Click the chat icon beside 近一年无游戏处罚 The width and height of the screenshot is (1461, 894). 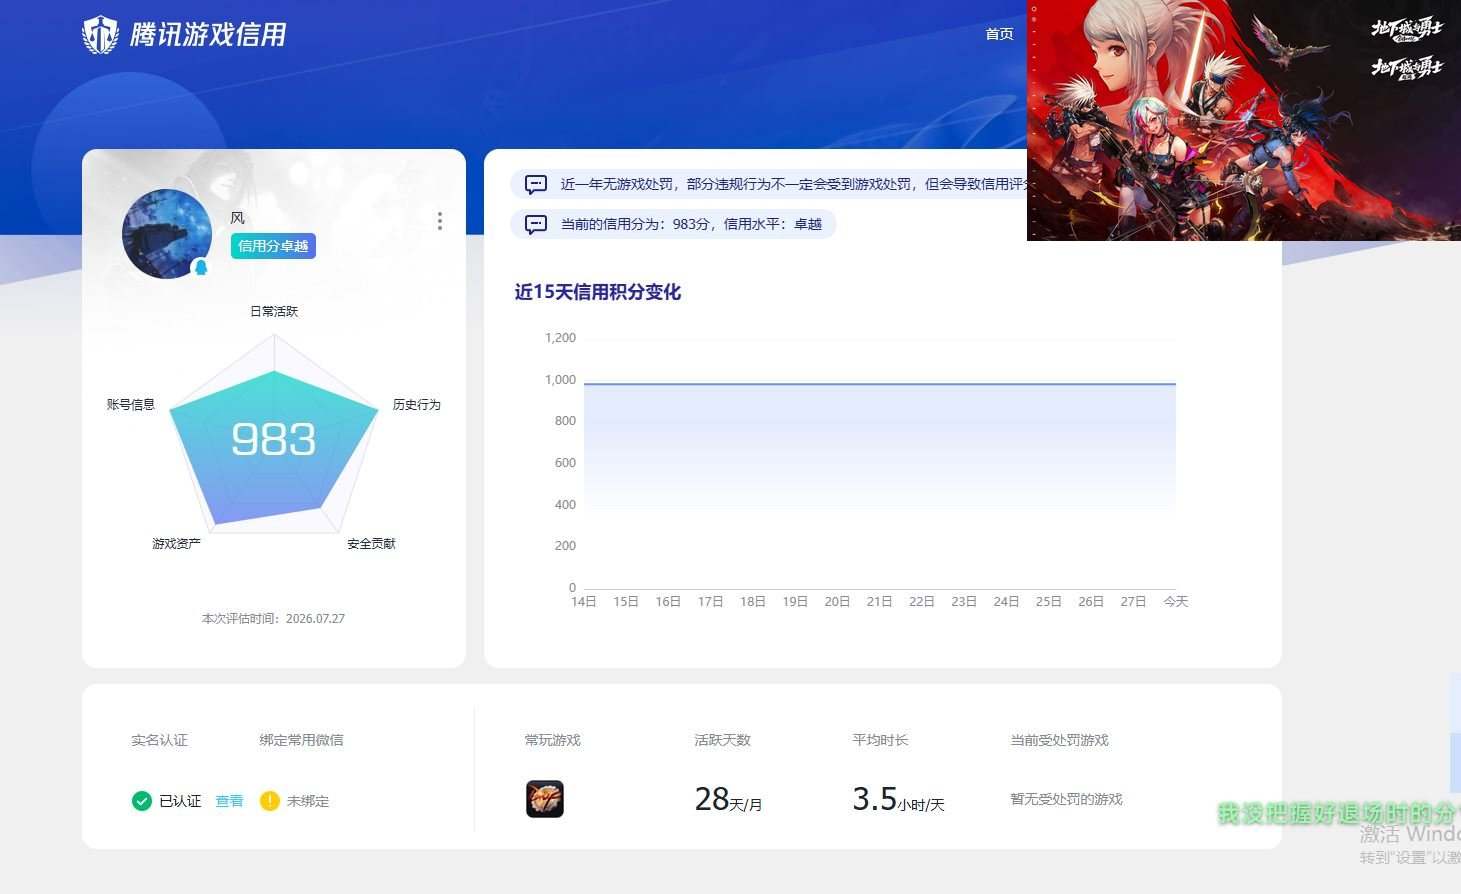pyautogui.click(x=536, y=184)
